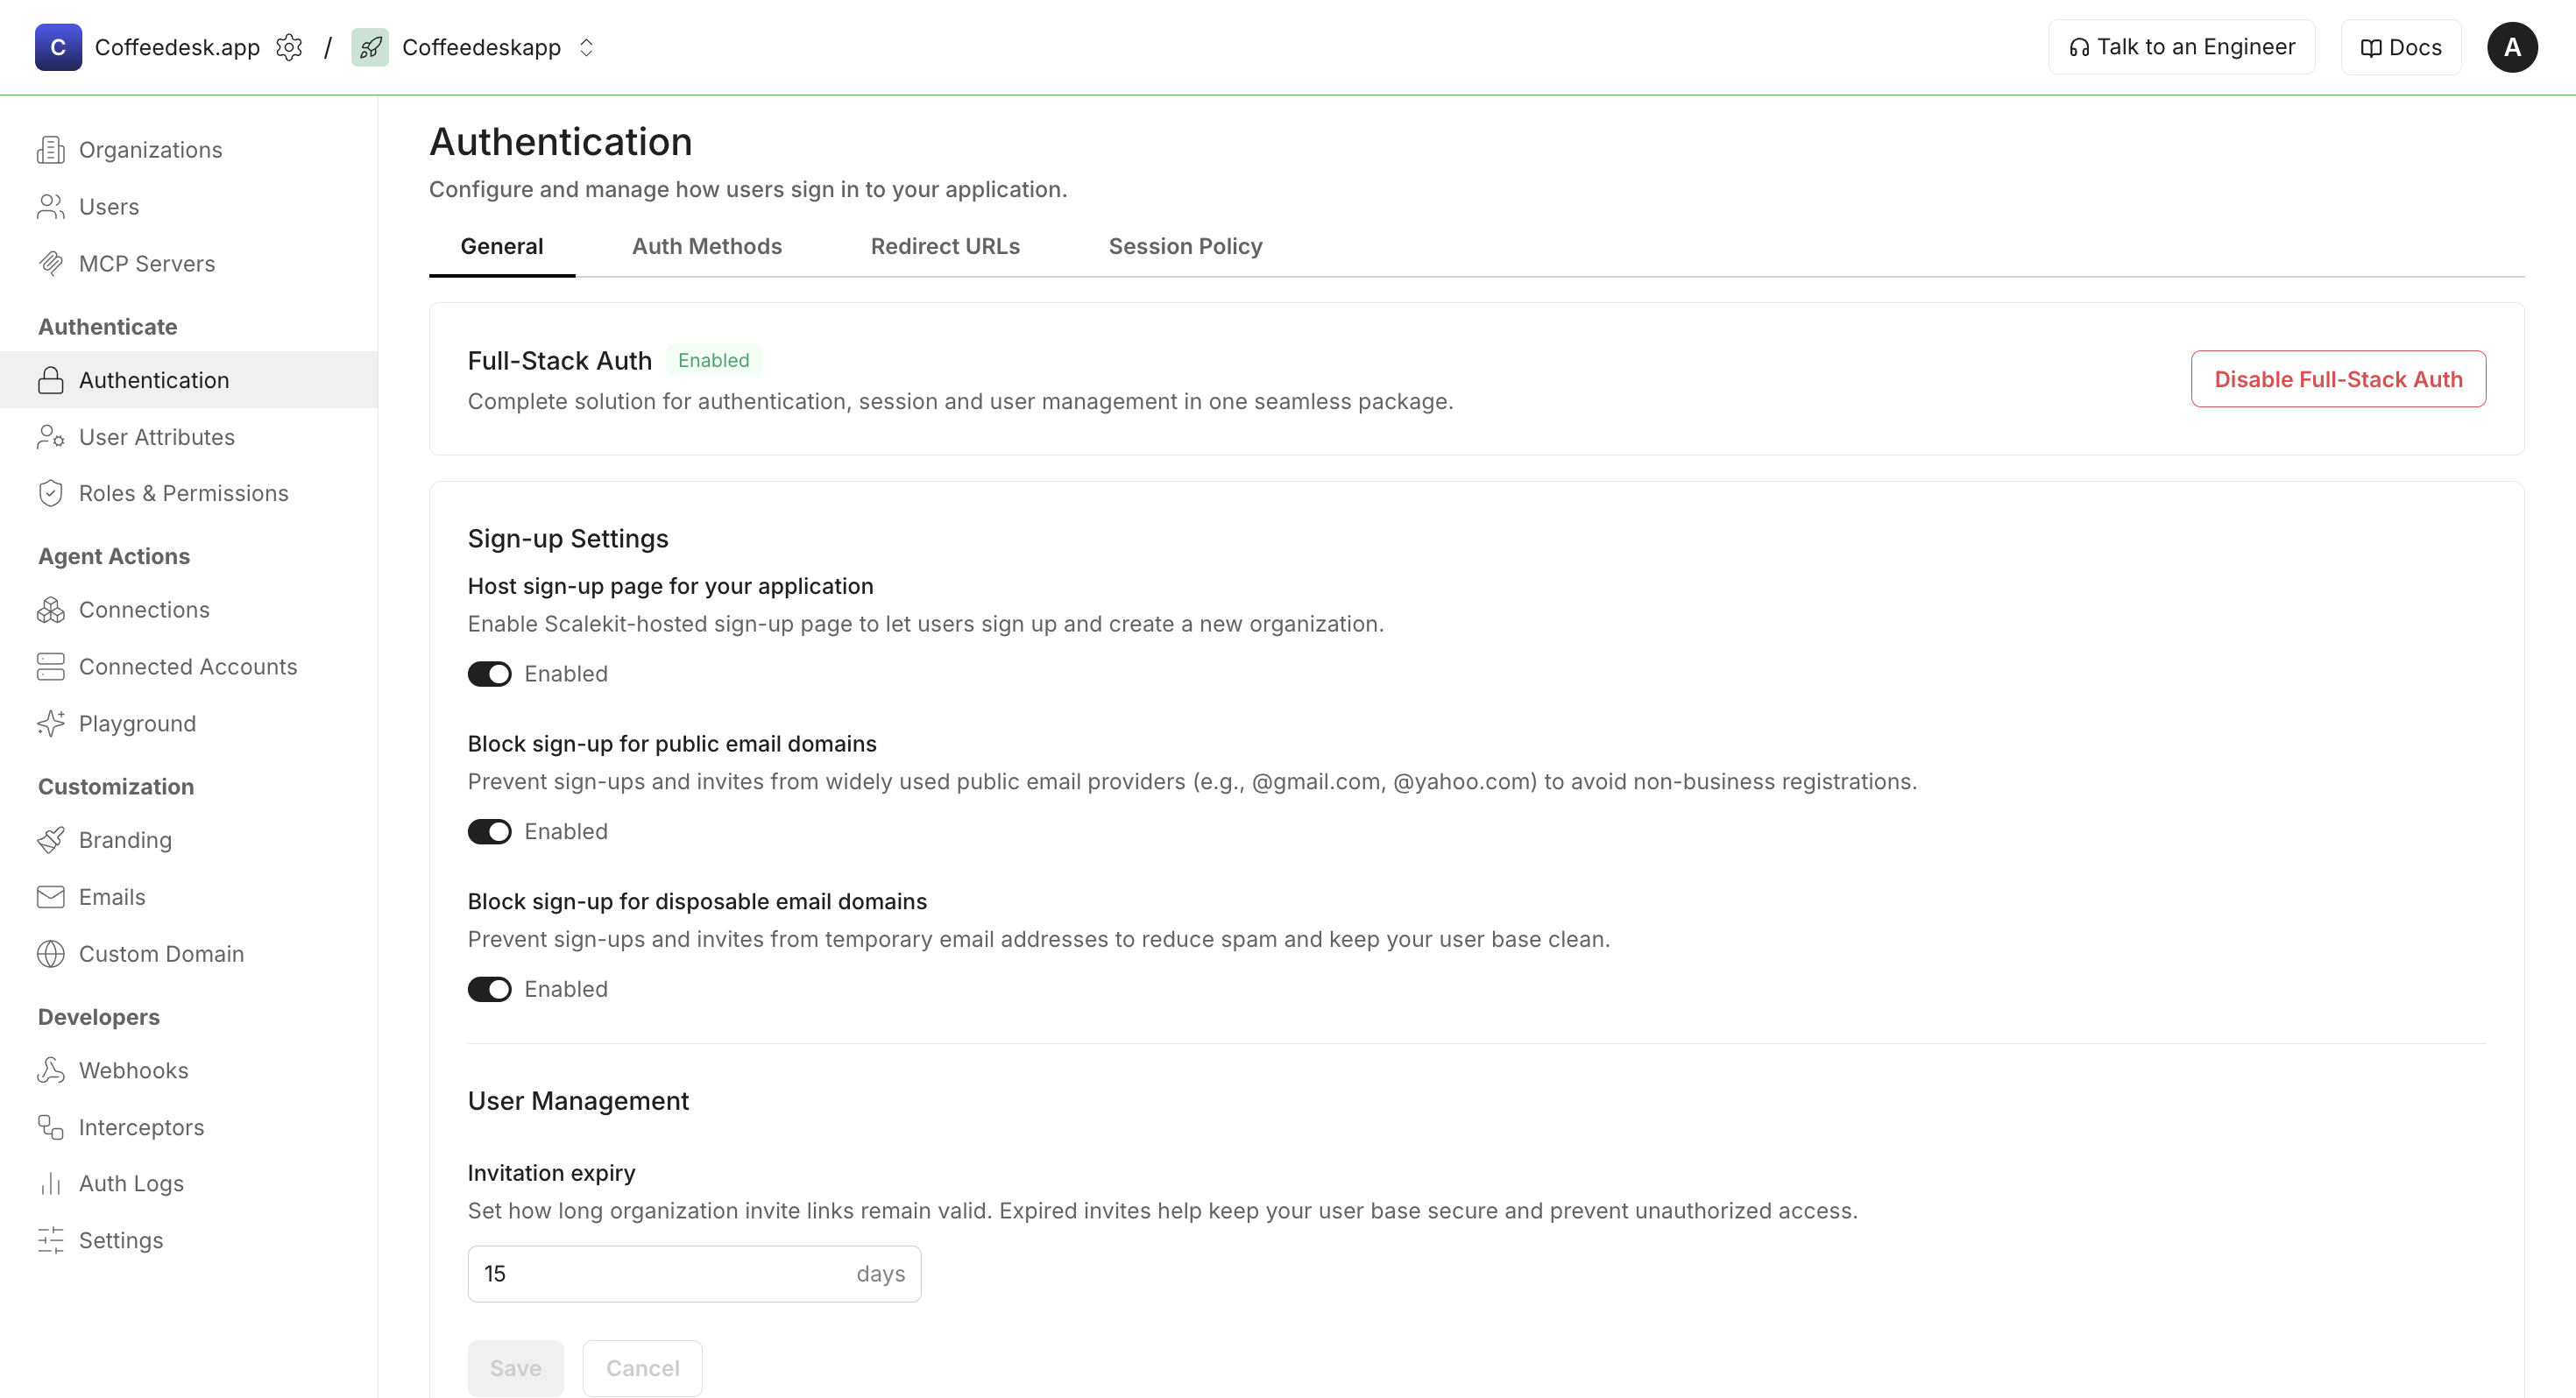The height and width of the screenshot is (1398, 2576).
Task: Open the Playground sparkle item
Action: pos(137,724)
